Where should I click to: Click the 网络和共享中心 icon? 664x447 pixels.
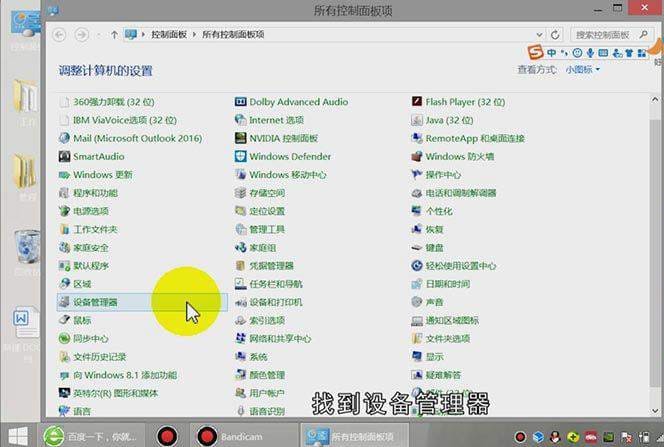pos(241,338)
